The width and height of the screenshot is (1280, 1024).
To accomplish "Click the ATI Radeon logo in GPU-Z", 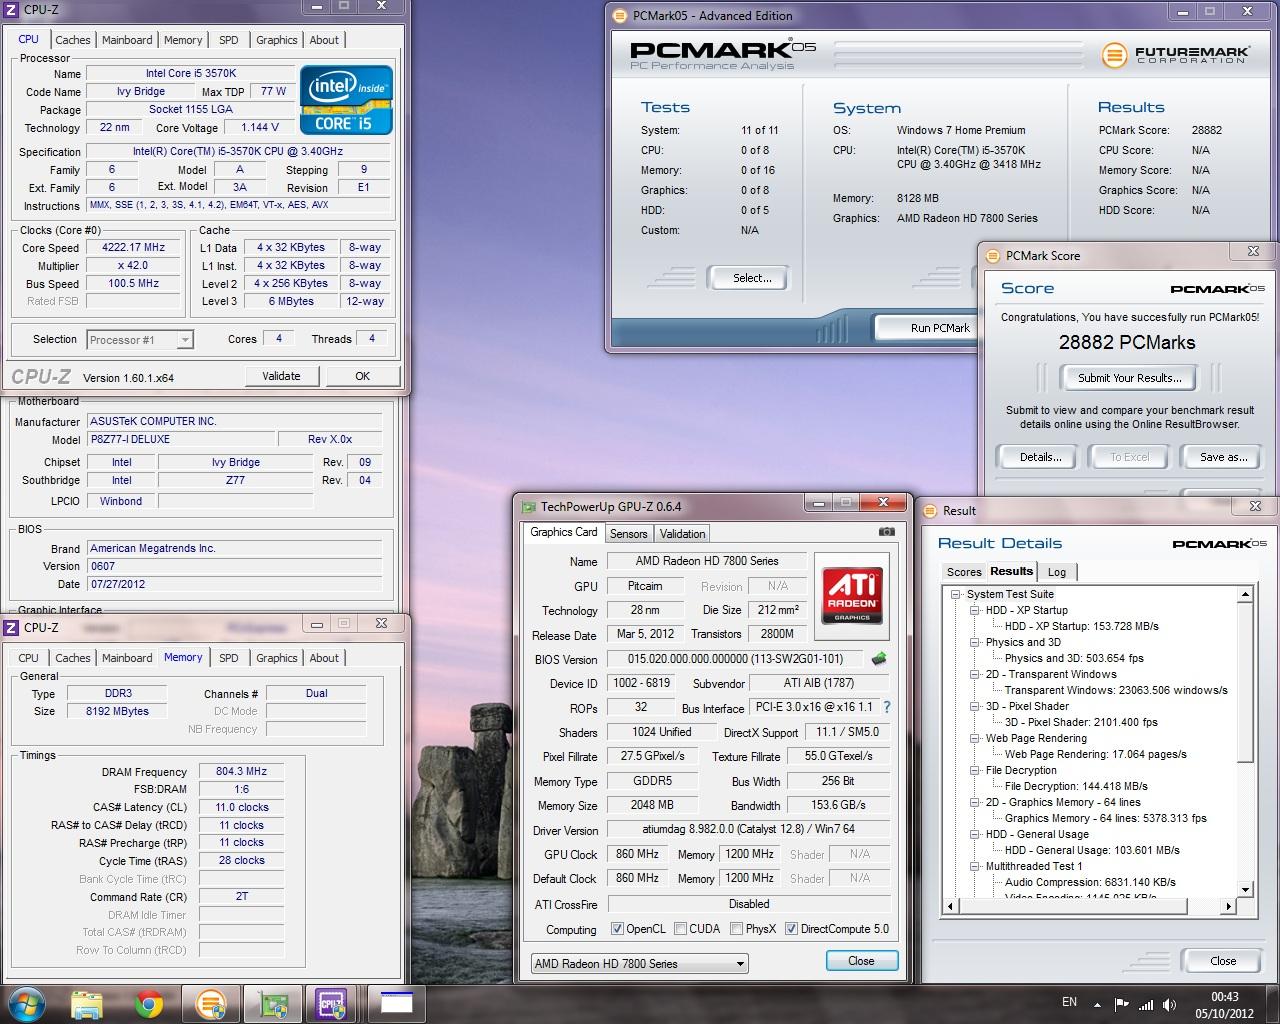I will point(852,594).
